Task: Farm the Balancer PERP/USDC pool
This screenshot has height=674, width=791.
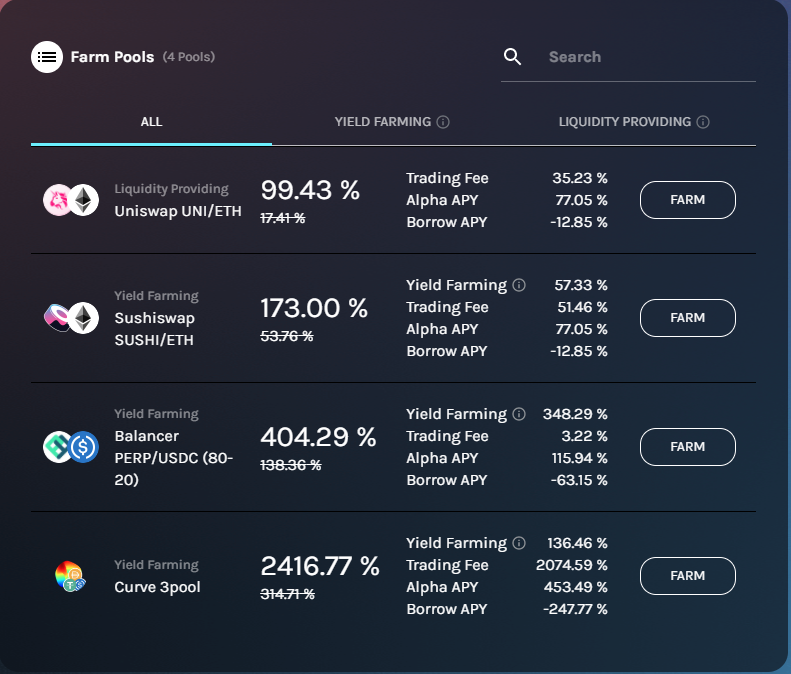Action: pyautogui.click(x=688, y=447)
